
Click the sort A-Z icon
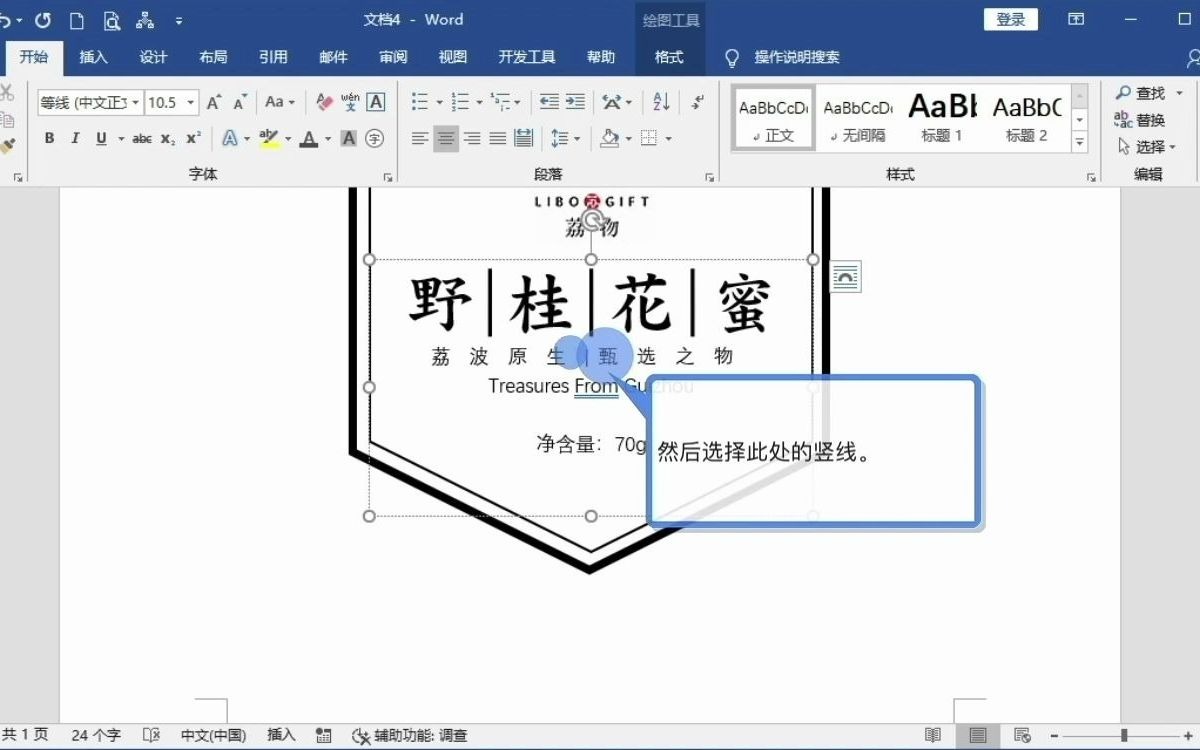click(663, 102)
